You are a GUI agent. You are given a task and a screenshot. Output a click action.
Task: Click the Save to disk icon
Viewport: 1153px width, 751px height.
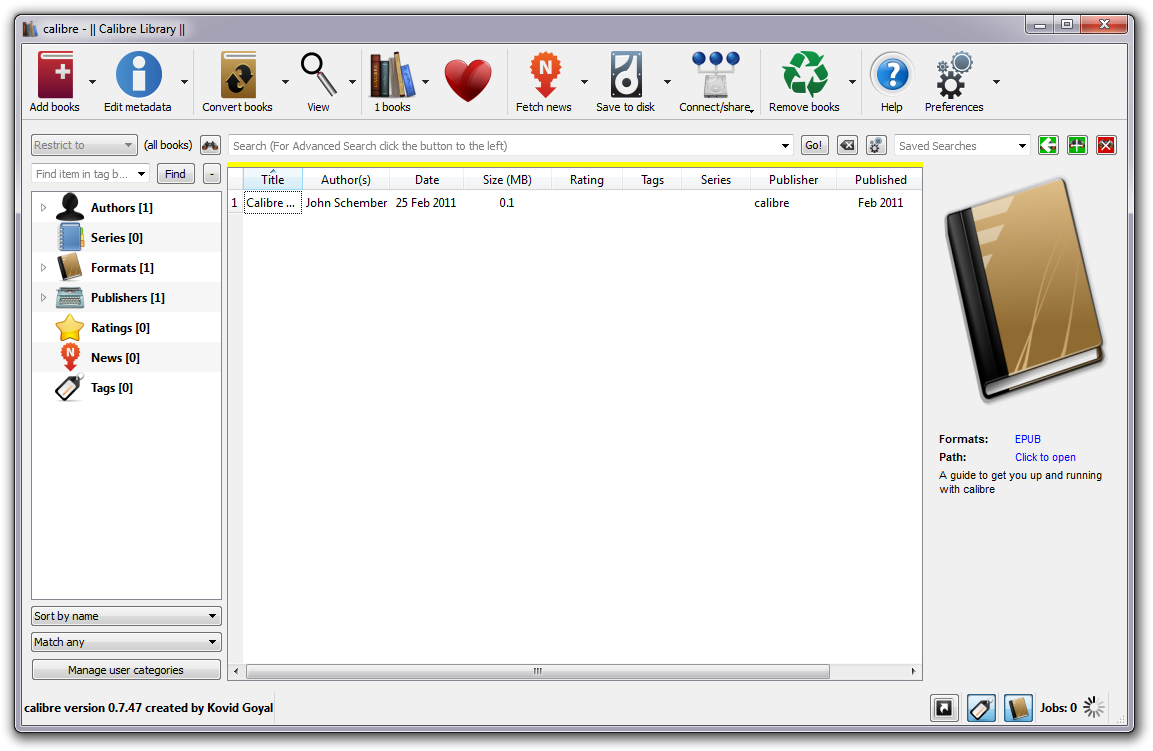click(x=626, y=74)
